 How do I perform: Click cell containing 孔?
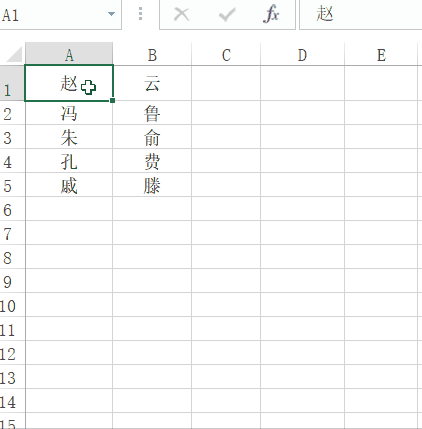(69, 161)
